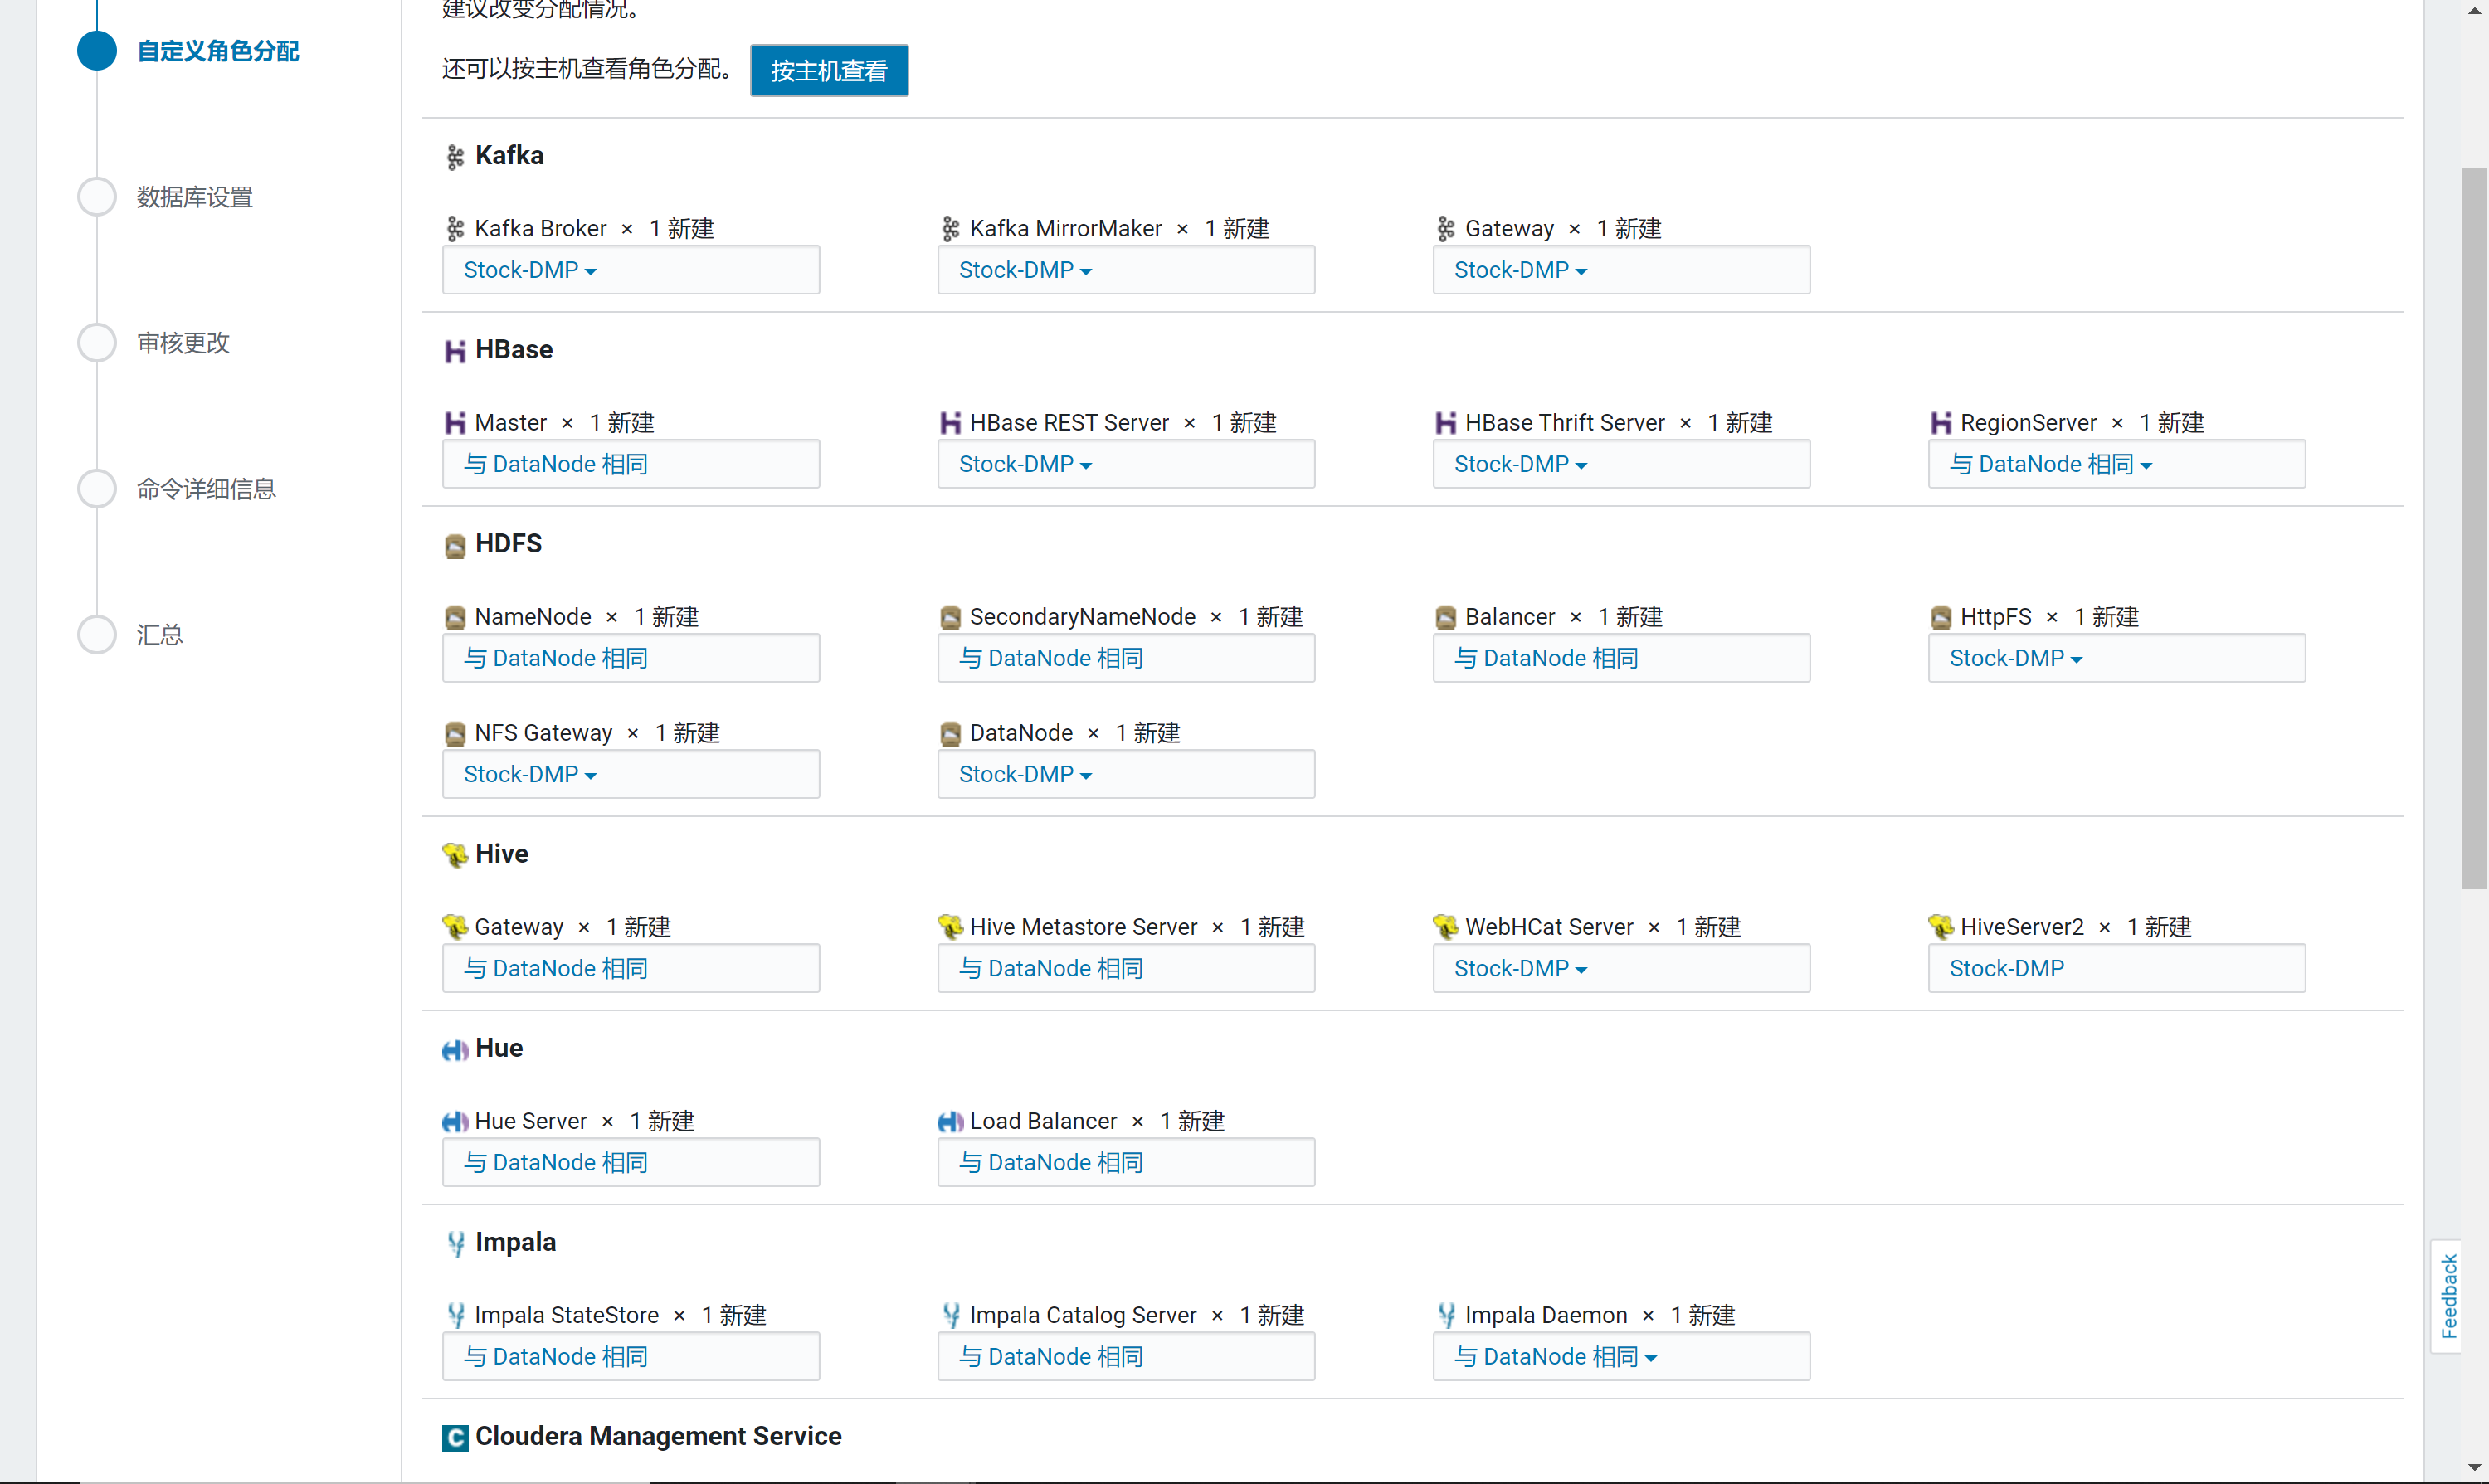Click the Impala Catalog Server icon
Image resolution: width=2489 pixels, height=1484 pixels.
point(951,1316)
